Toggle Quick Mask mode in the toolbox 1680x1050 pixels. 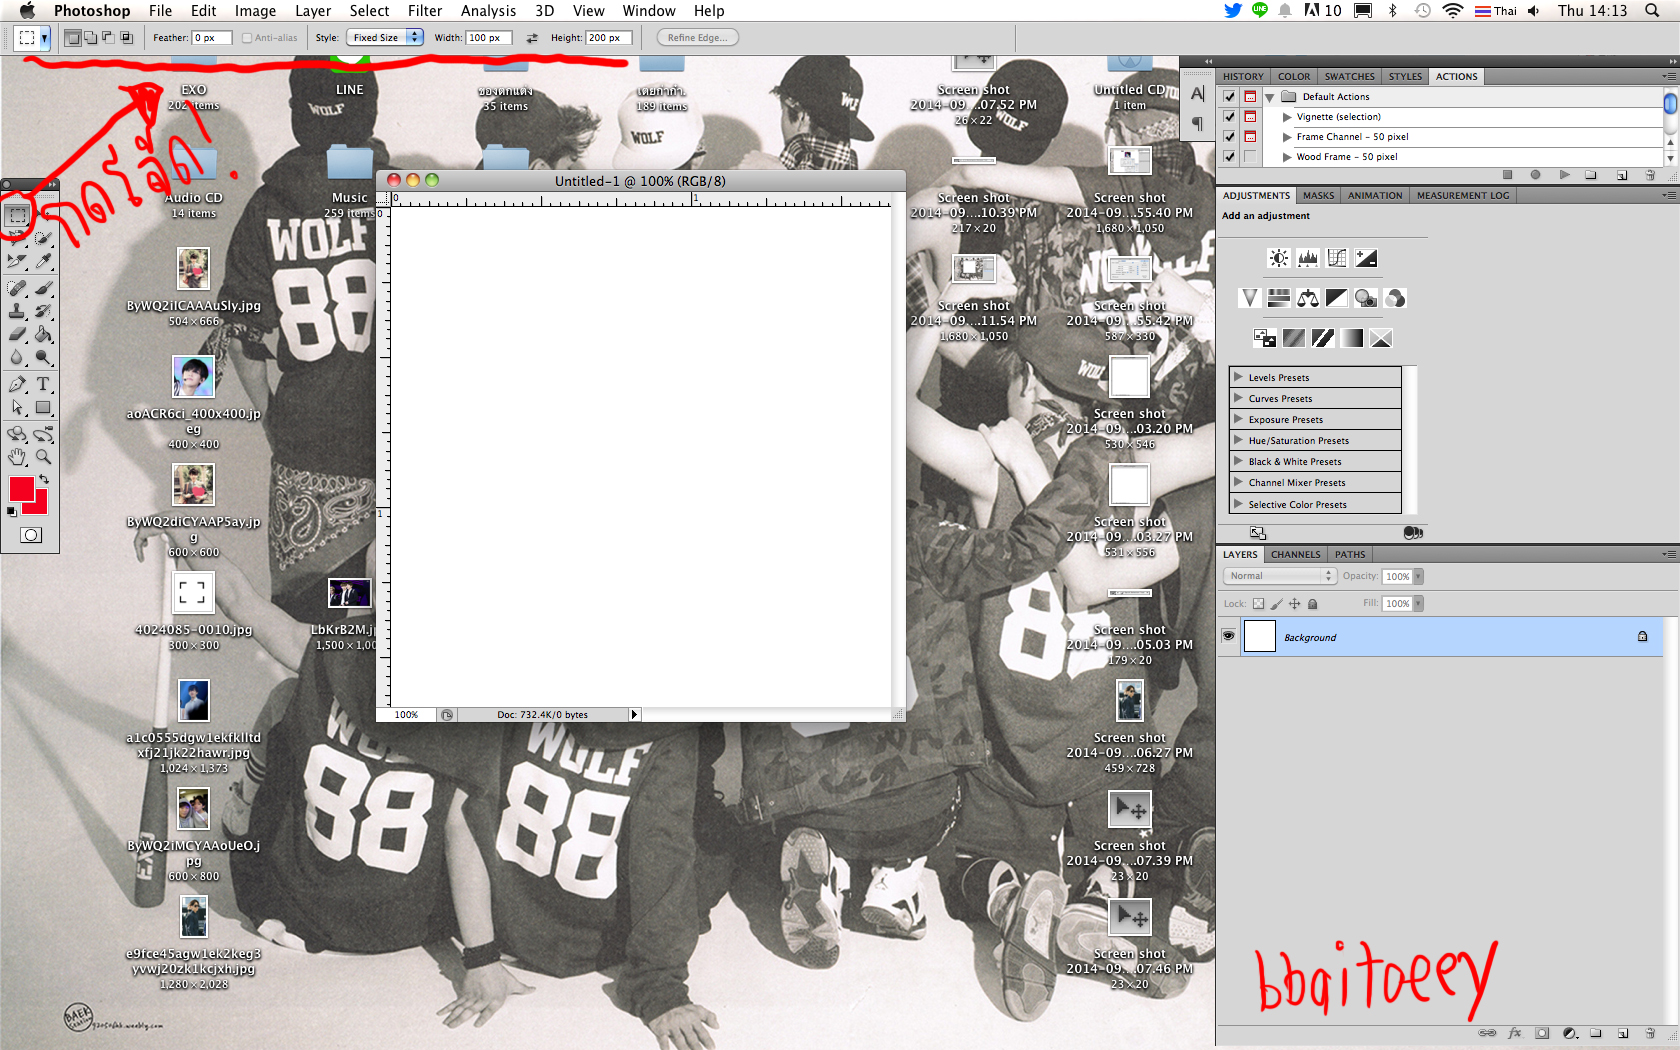(31, 535)
